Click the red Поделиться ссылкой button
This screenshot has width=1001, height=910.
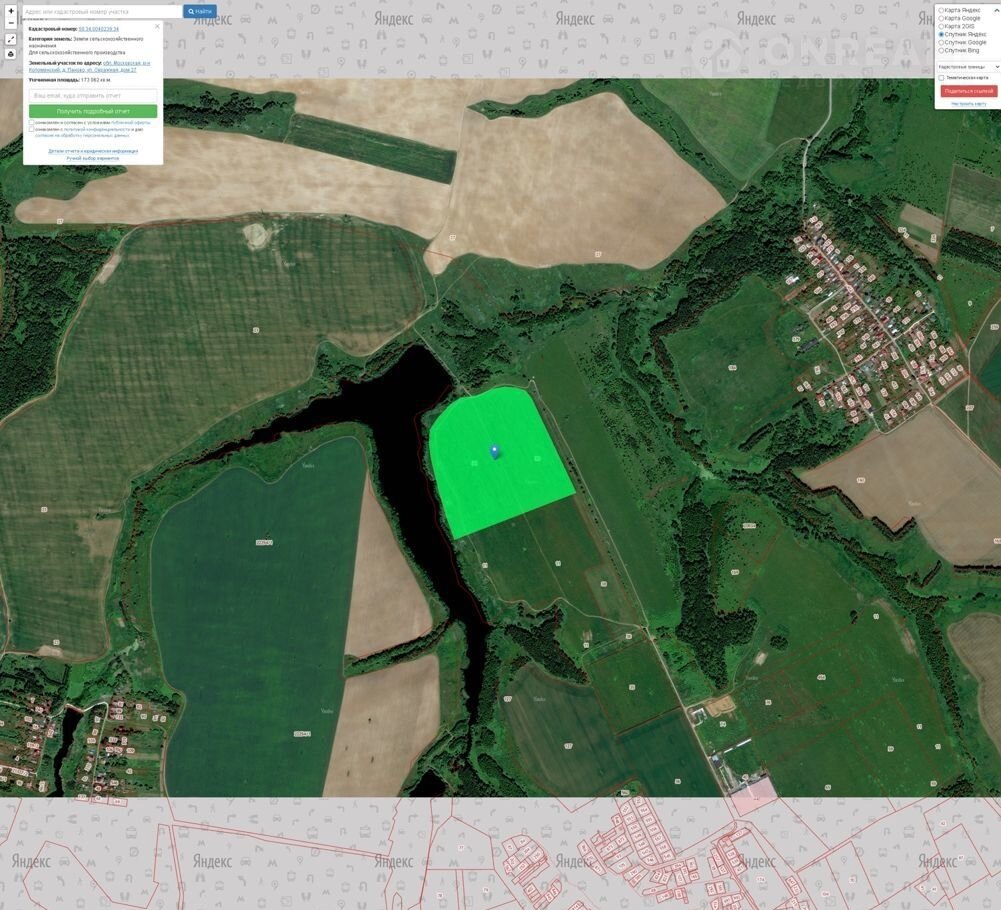[x=968, y=91]
